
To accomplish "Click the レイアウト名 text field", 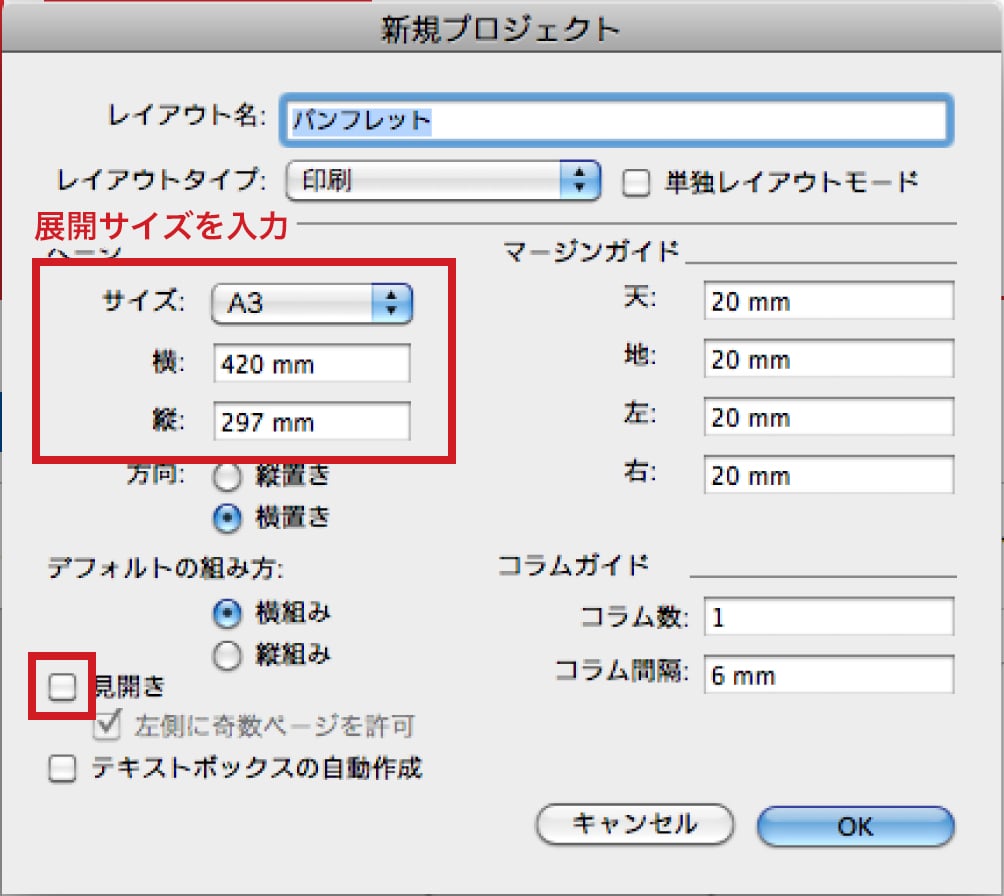I will [x=614, y=121].
